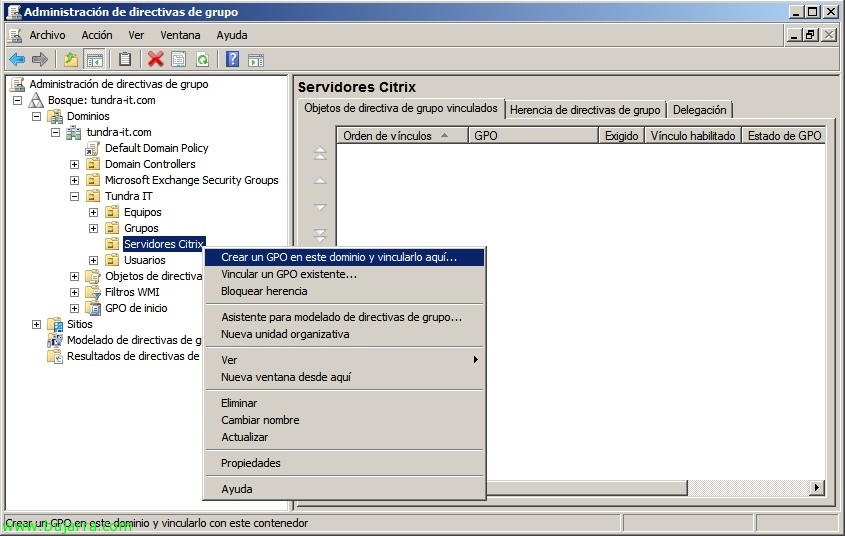The height and width of the screenshot is (536, 845).
Task: Open the Ventana menu
Action: (x=180, y=35)
